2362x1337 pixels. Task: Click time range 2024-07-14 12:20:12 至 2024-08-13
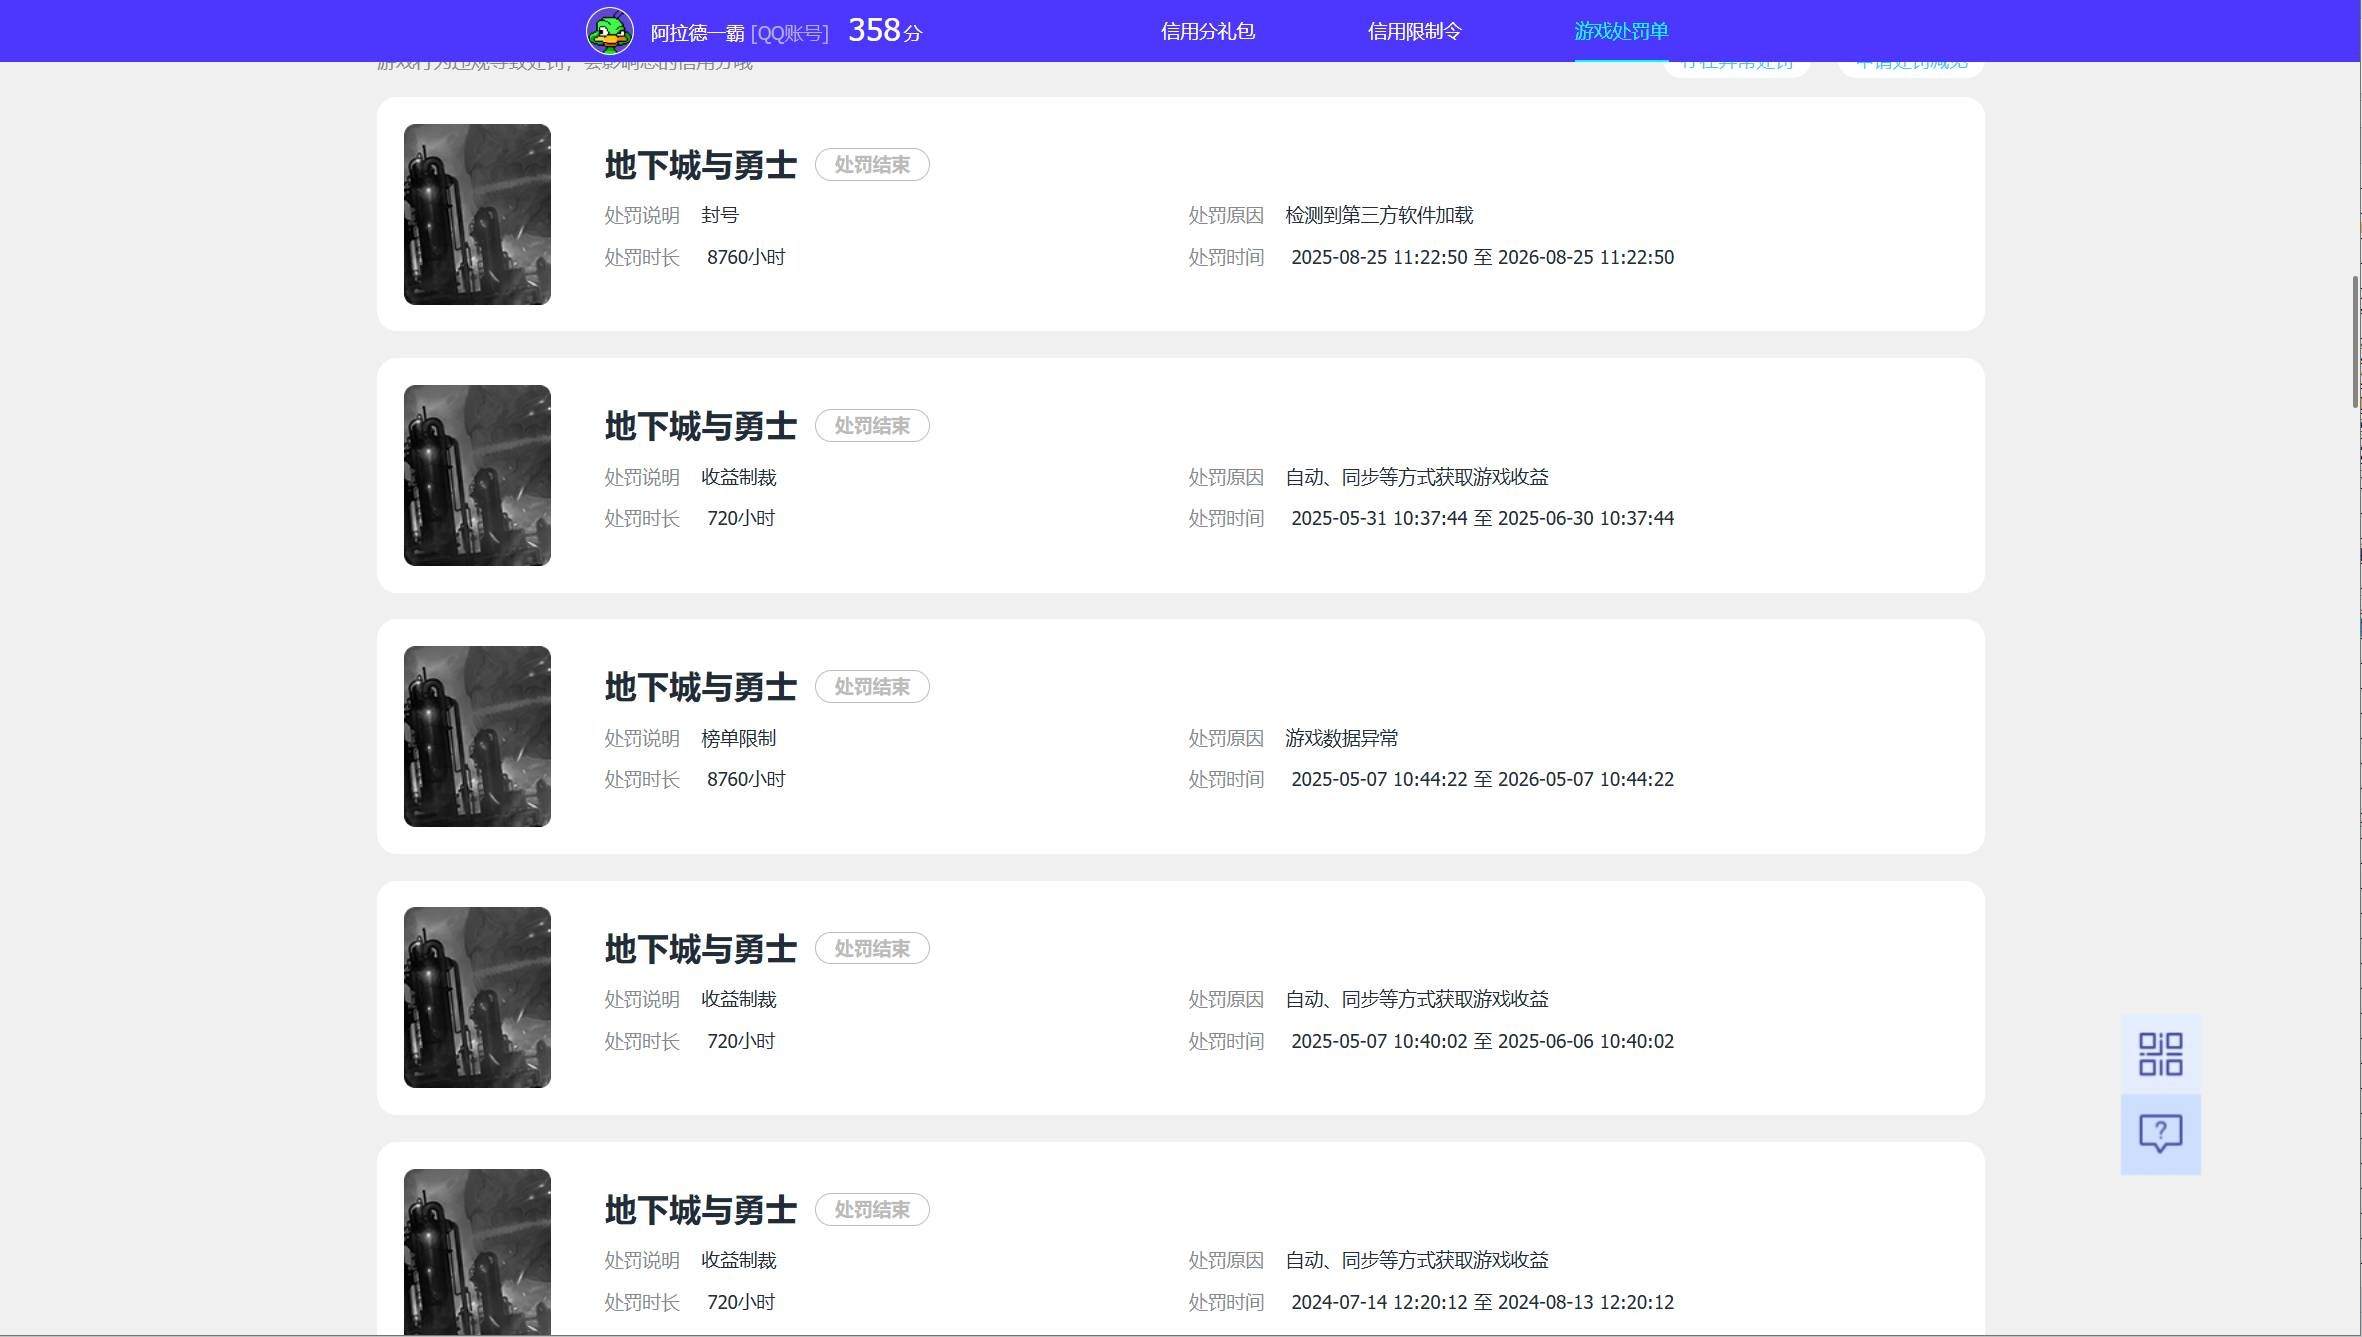tap(1482, 1302)
